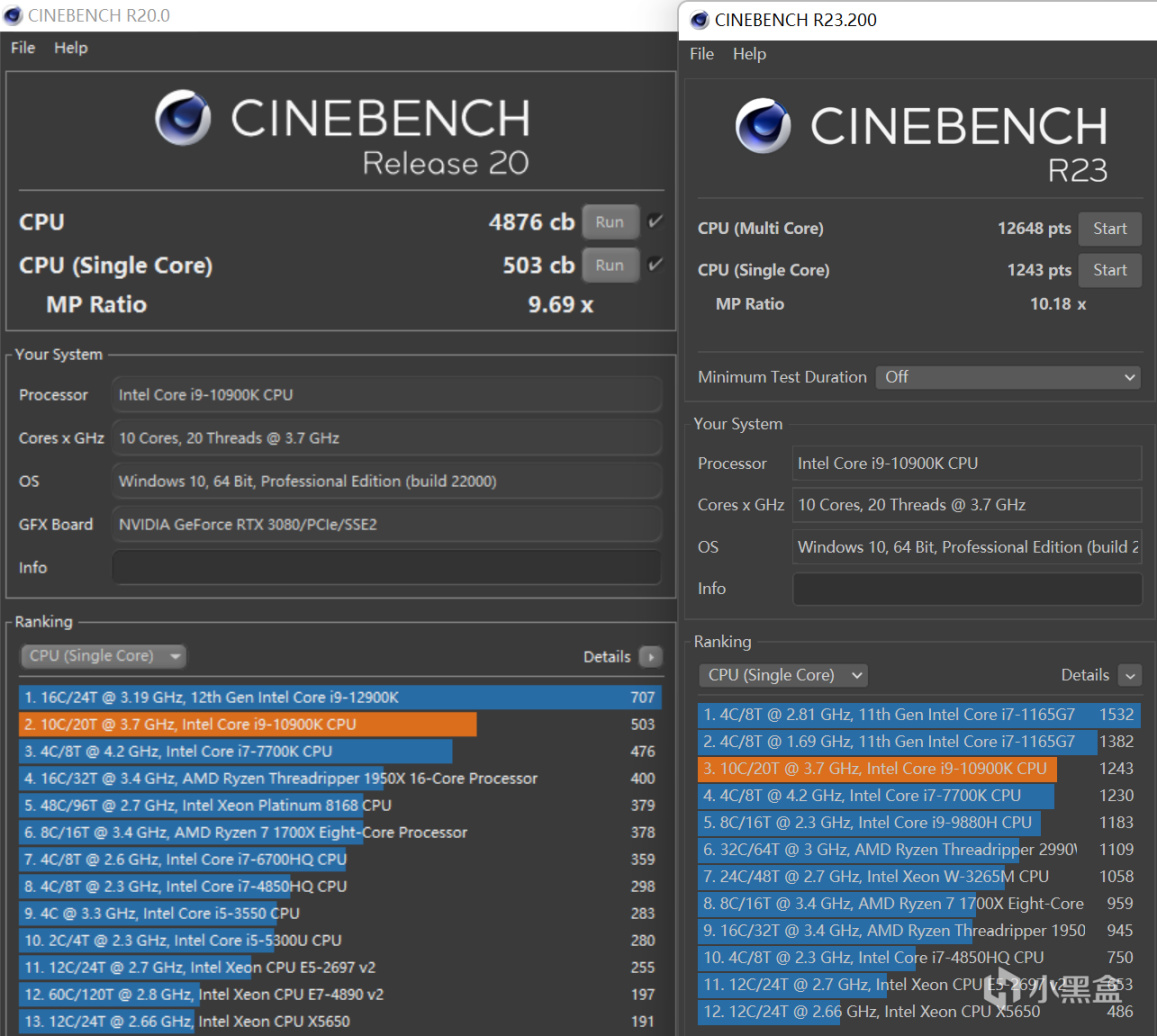Click the Cinebench R20 title bar icon
This screenshot has width=1157, height=1036.
click(x=13, y=15)
